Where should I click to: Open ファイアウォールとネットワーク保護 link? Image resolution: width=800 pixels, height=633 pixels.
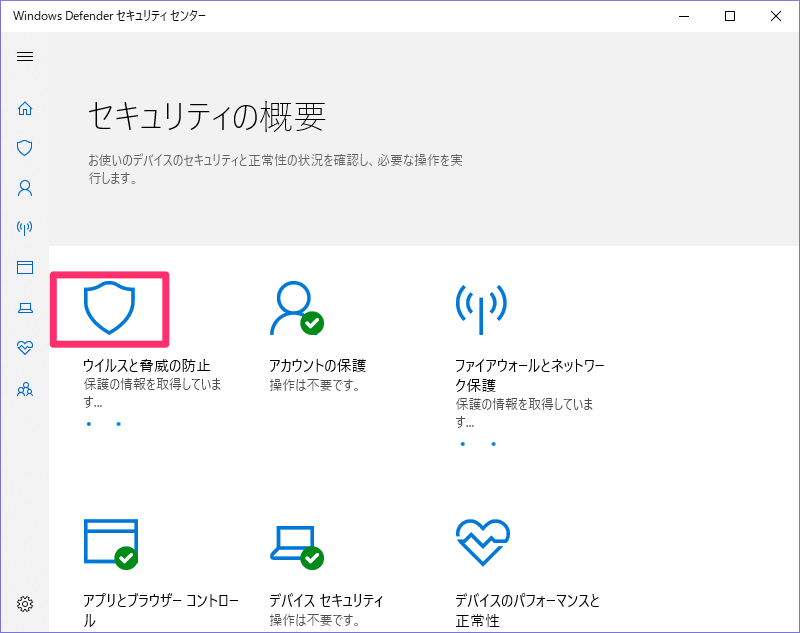530,375
